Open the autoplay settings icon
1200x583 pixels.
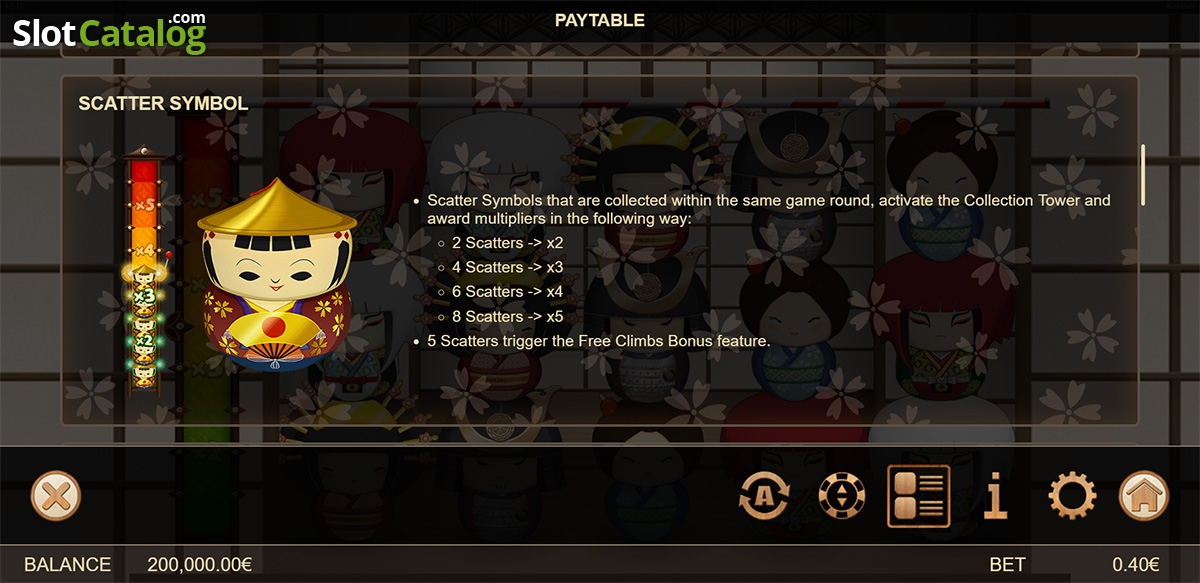pyautogui.click(x=765, y=496)
